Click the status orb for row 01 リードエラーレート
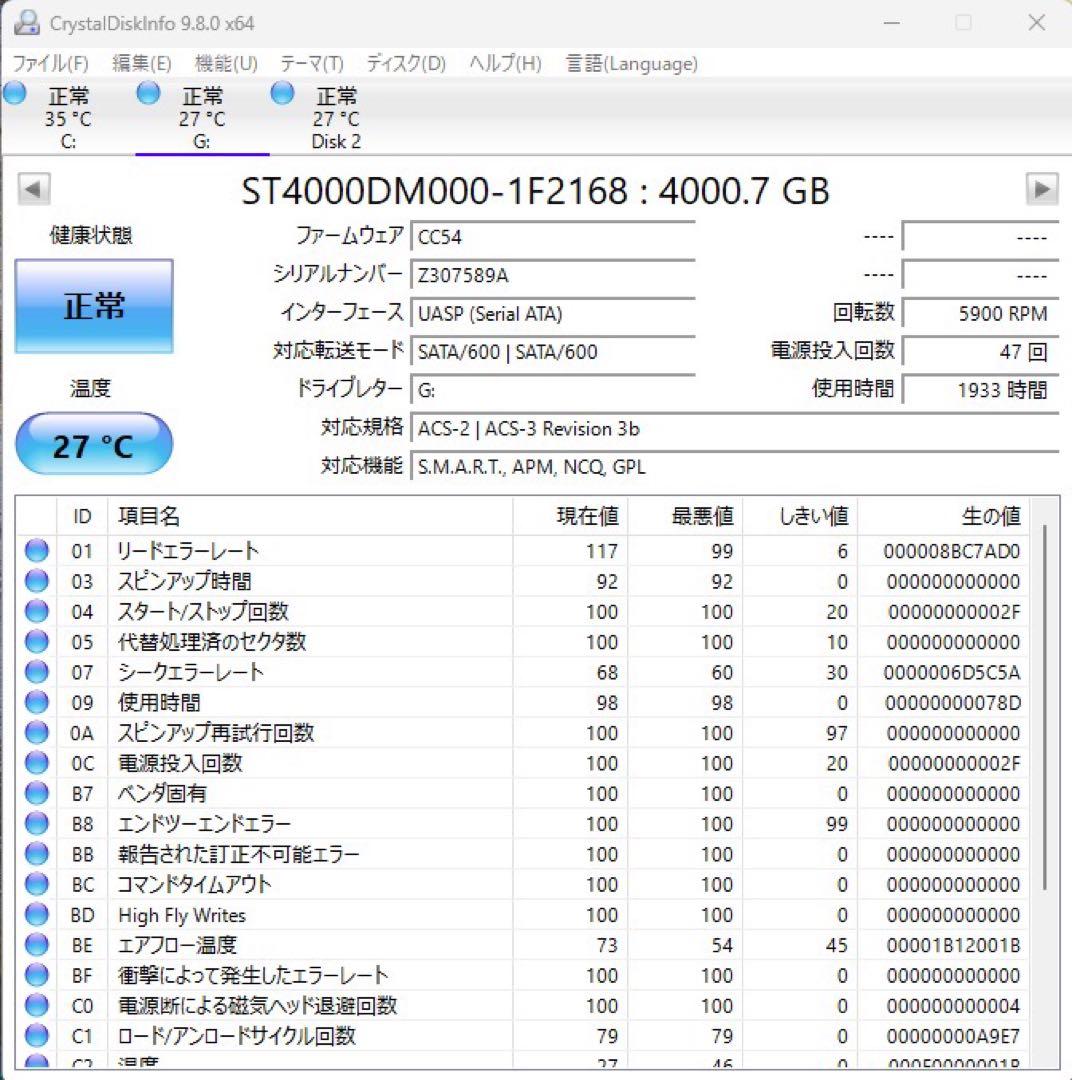The width and height of the screenshot is (1073, 1080). pos(37,551)
